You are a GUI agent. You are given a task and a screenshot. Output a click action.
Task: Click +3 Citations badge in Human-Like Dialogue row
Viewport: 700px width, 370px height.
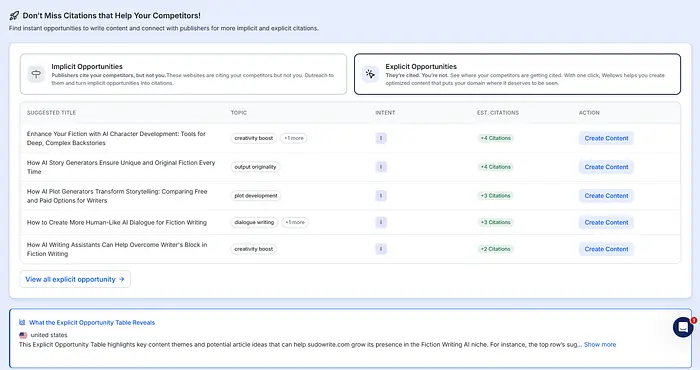pyautogui.click(x=495, y=222)
